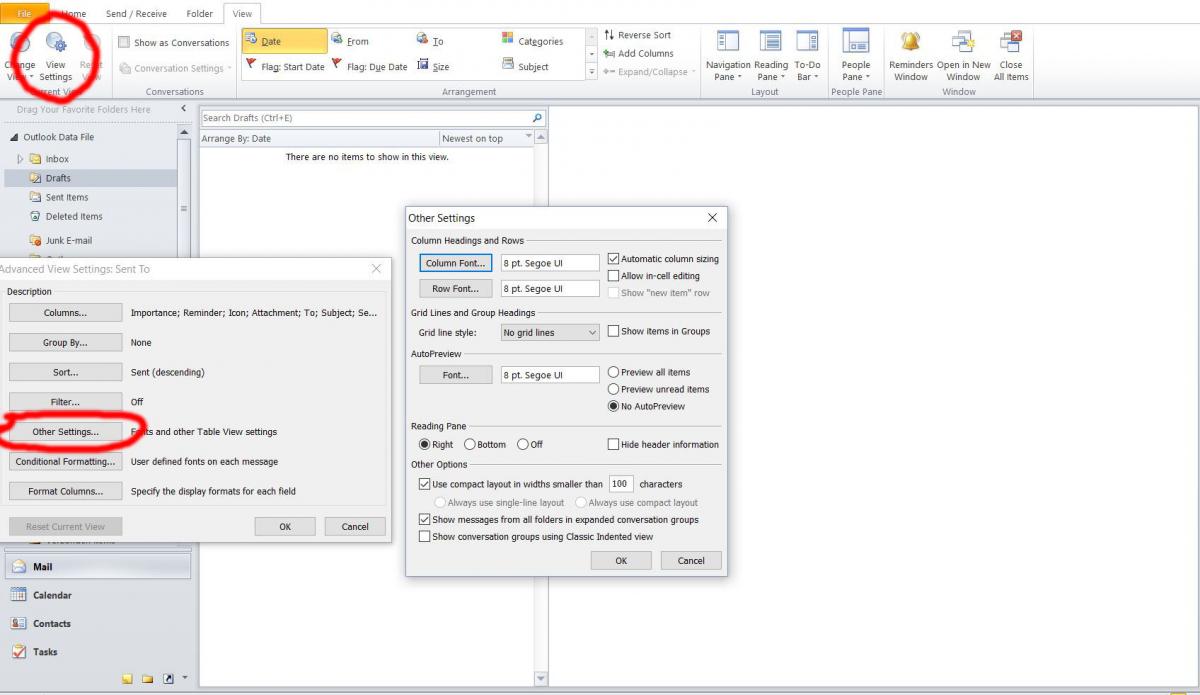1200x695 pixels.
Task: Click Other Settings... in Advanced View Settings
Action: [65, 432]
